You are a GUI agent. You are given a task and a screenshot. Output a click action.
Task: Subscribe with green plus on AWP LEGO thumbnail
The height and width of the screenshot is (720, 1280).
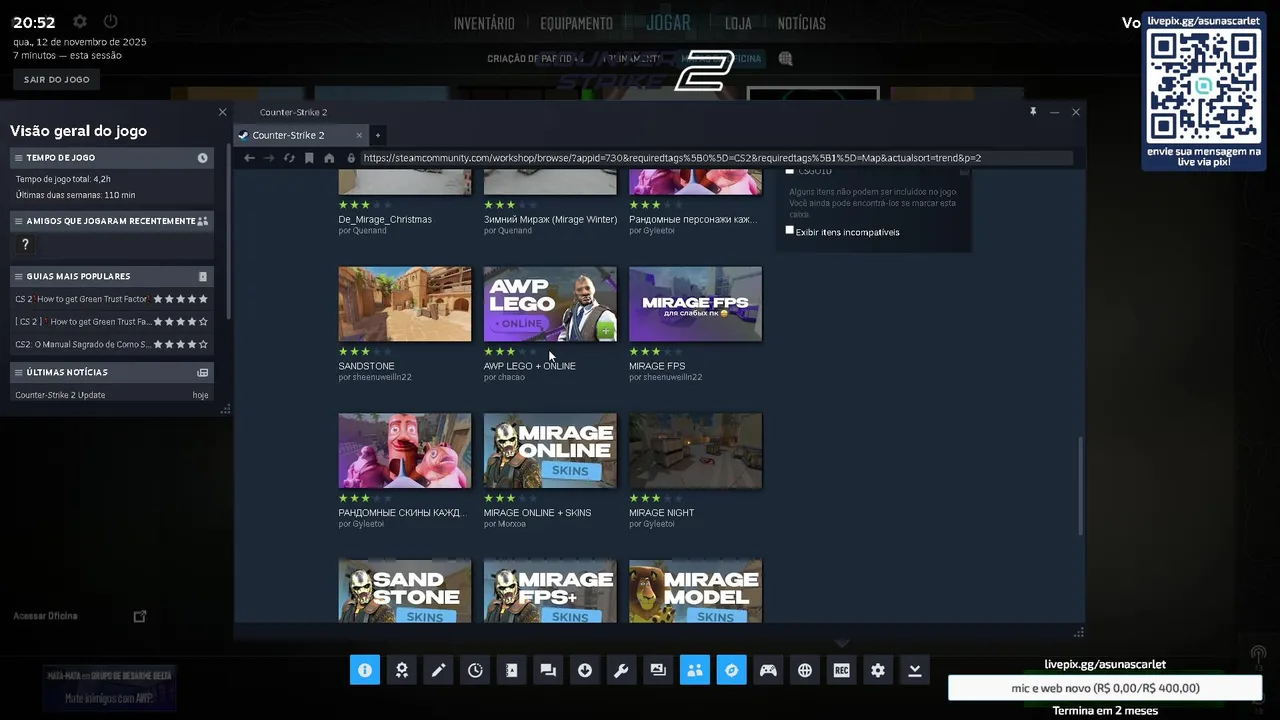607,332
